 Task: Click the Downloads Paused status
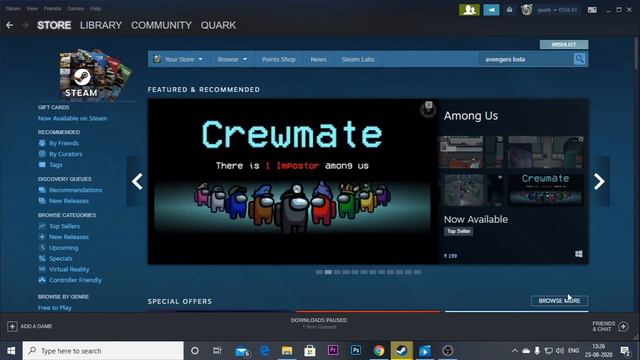point(319,320)
